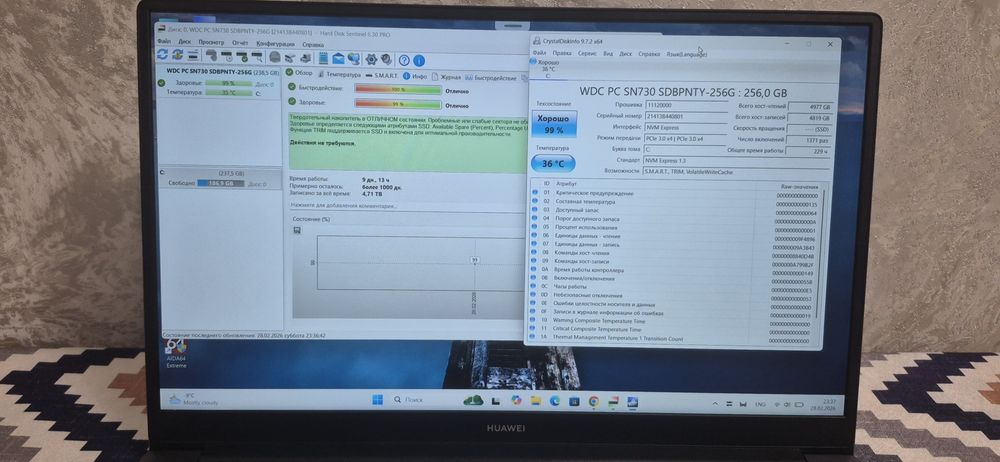Screen dimensions: 1000x462
Task: Click the Здоровье 99% bar in disk list
Action: (x=229, y=83)
